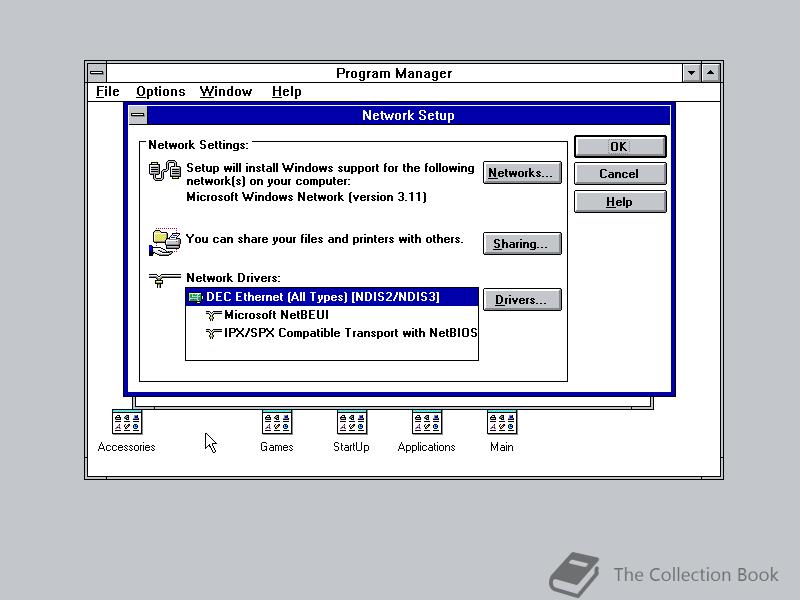
Task: Maximize the Program Manager window
Action: [x=711, y=73]
